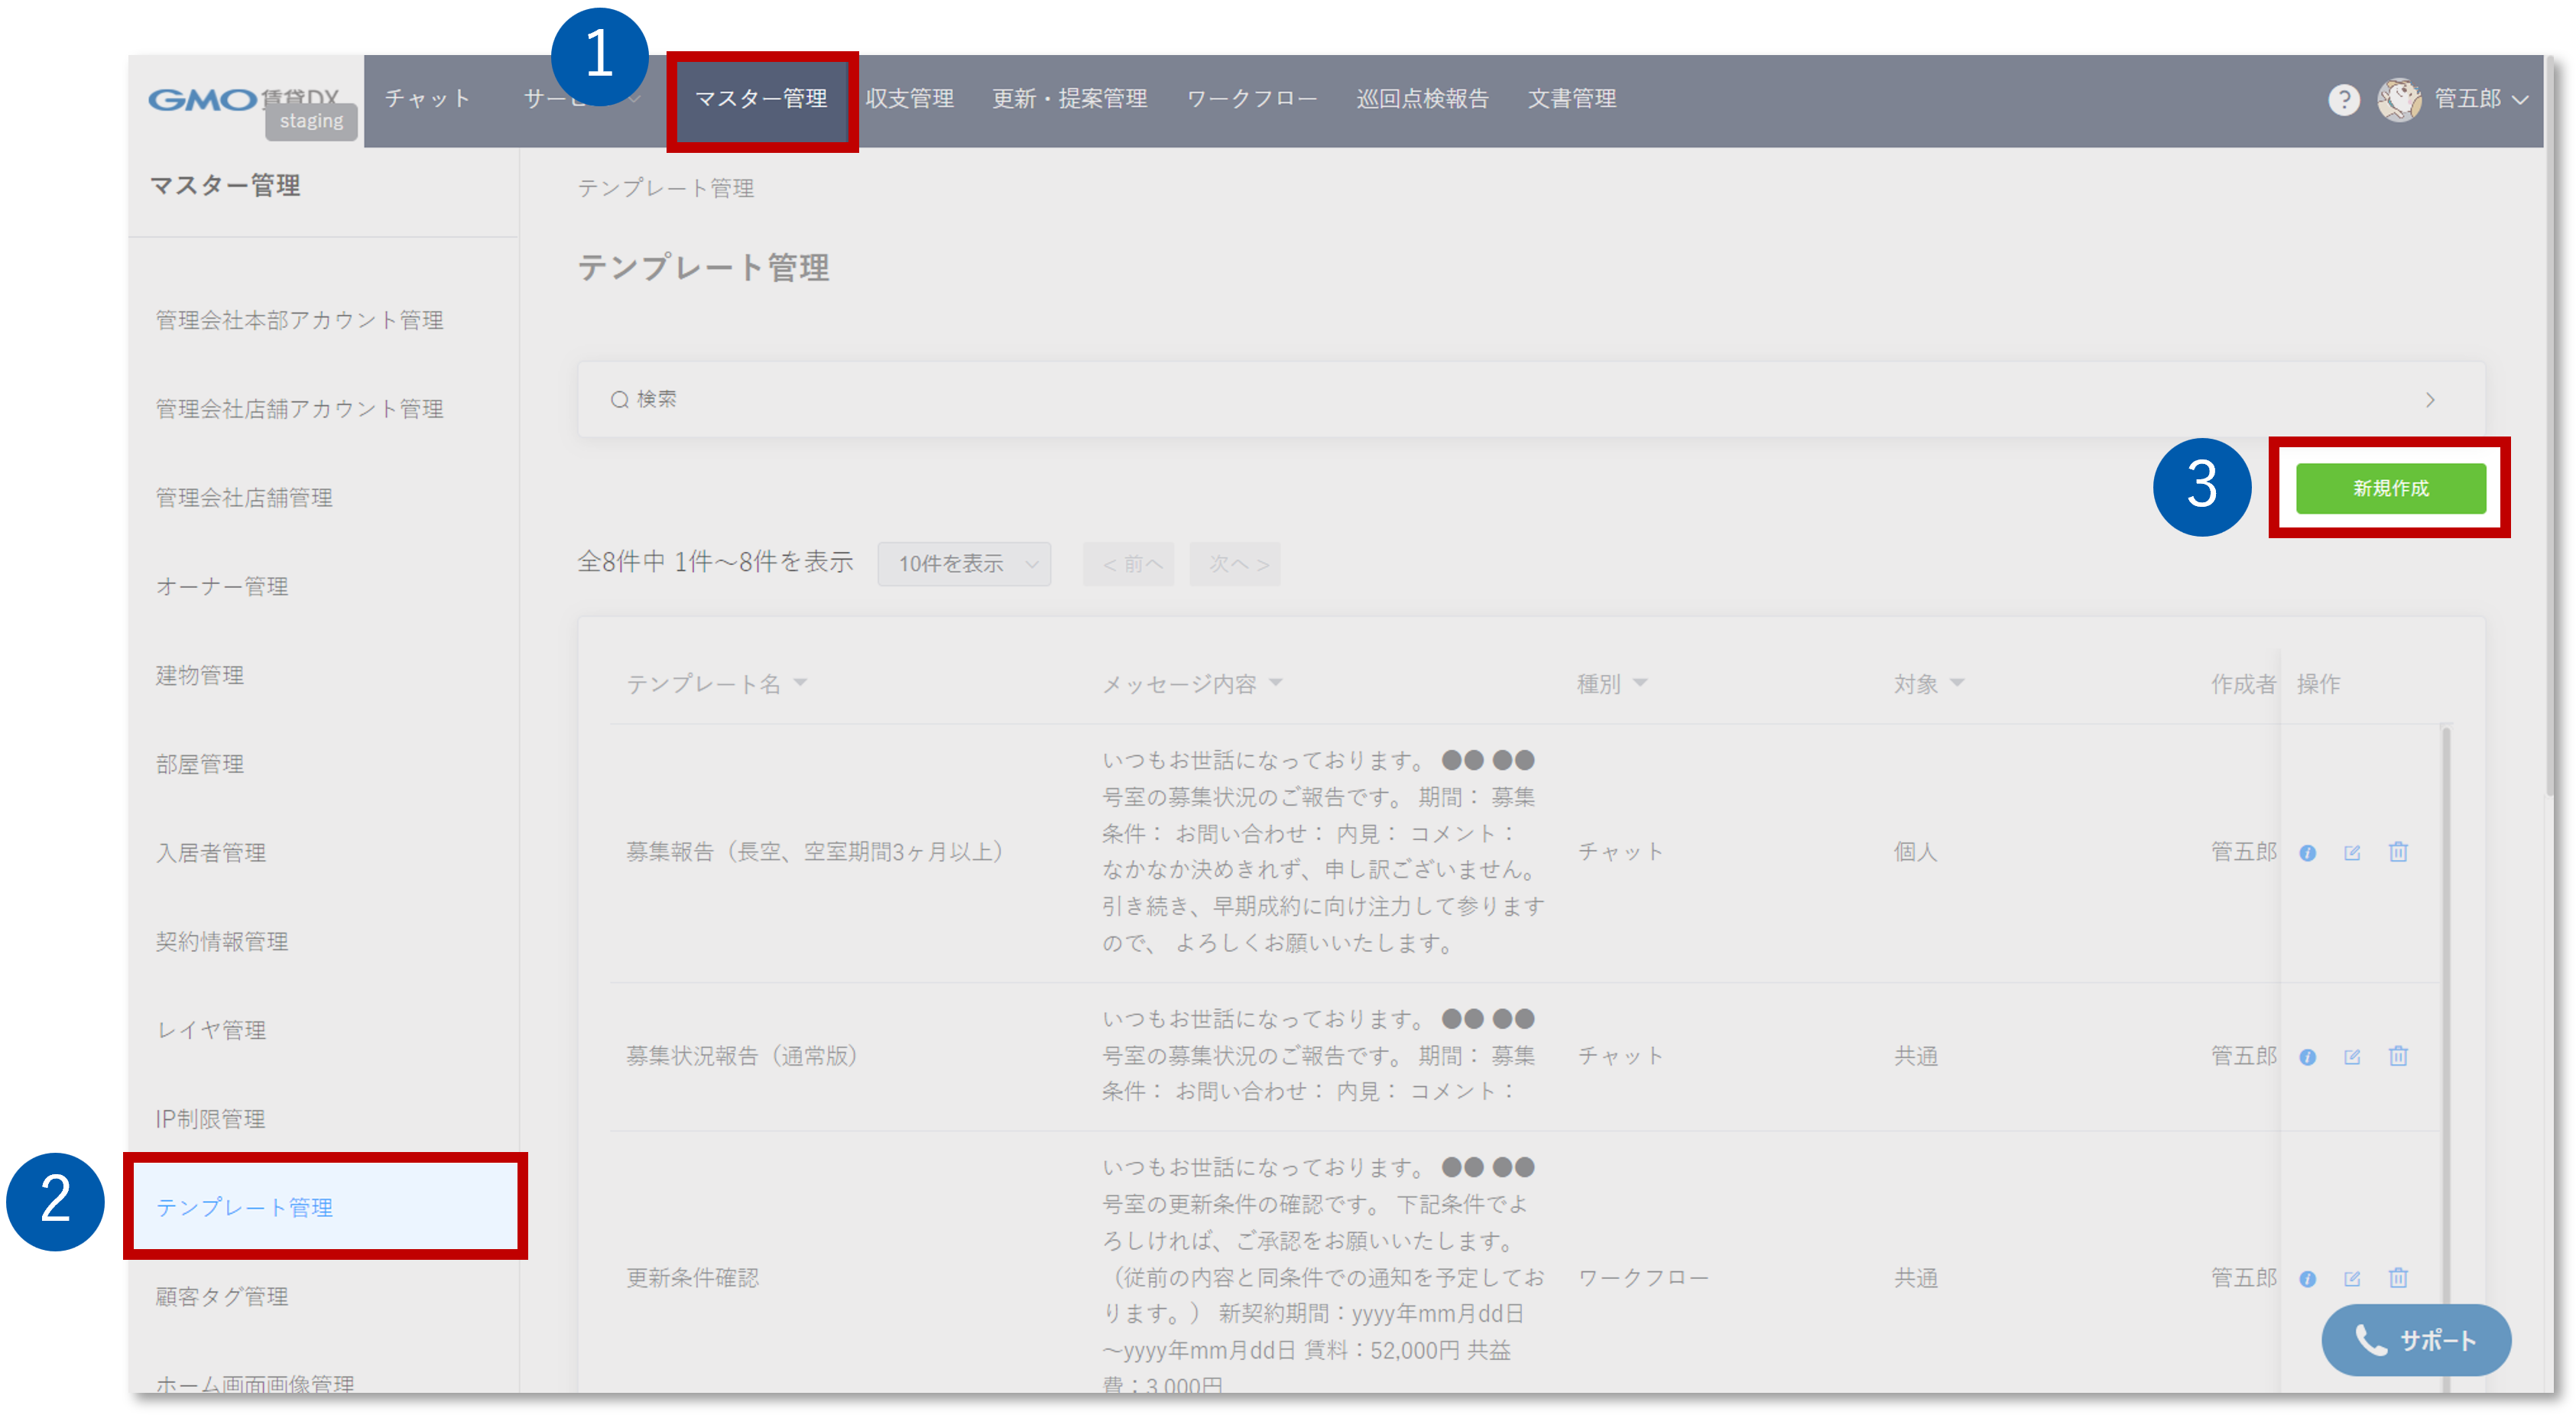Edit the 募集報告（長空）template with pencil icon
Image resolution: width=2576 pixels, height=1415 pixels.
2353,852
